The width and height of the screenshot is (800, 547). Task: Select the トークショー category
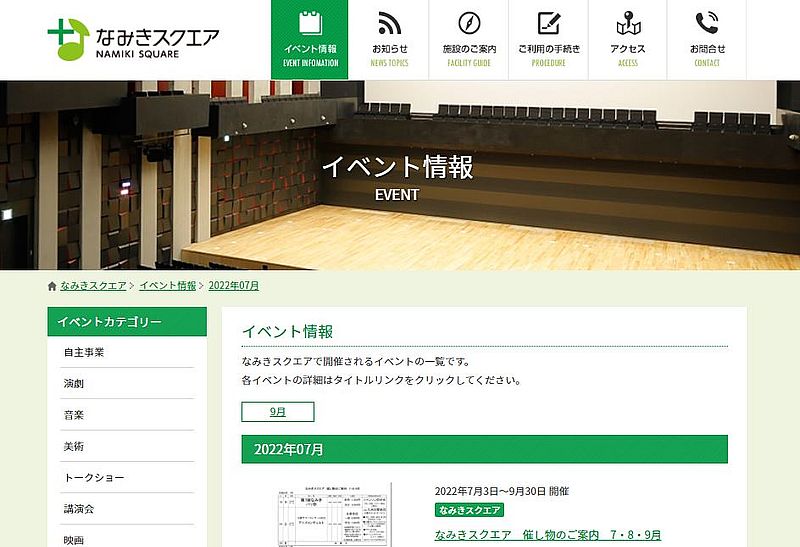[127, 478]
